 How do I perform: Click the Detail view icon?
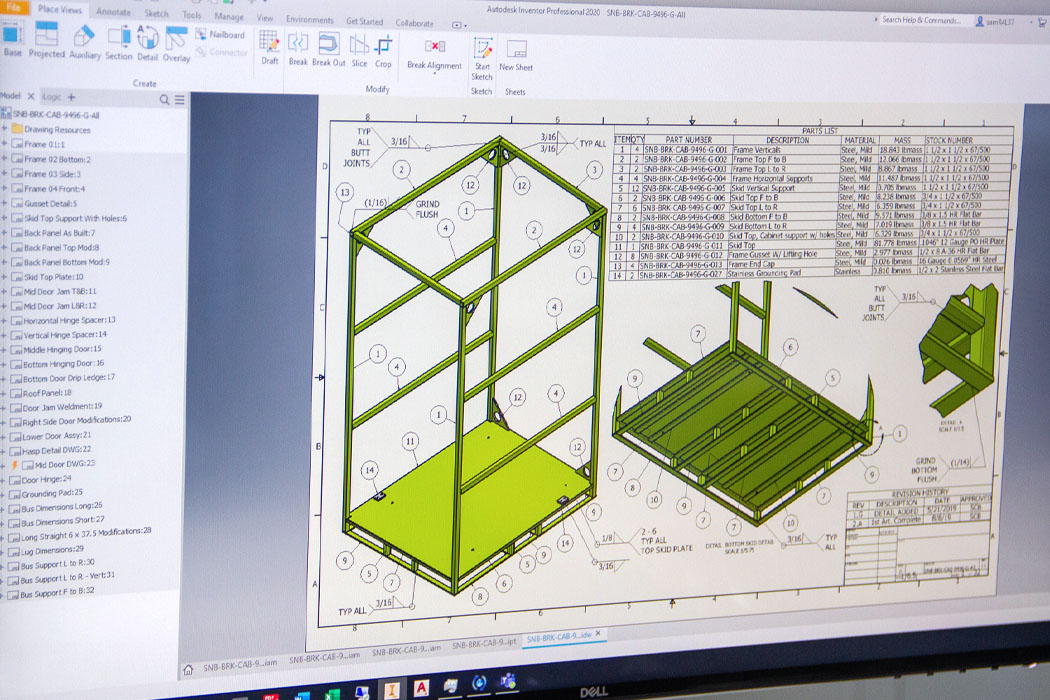coord(147,44)
